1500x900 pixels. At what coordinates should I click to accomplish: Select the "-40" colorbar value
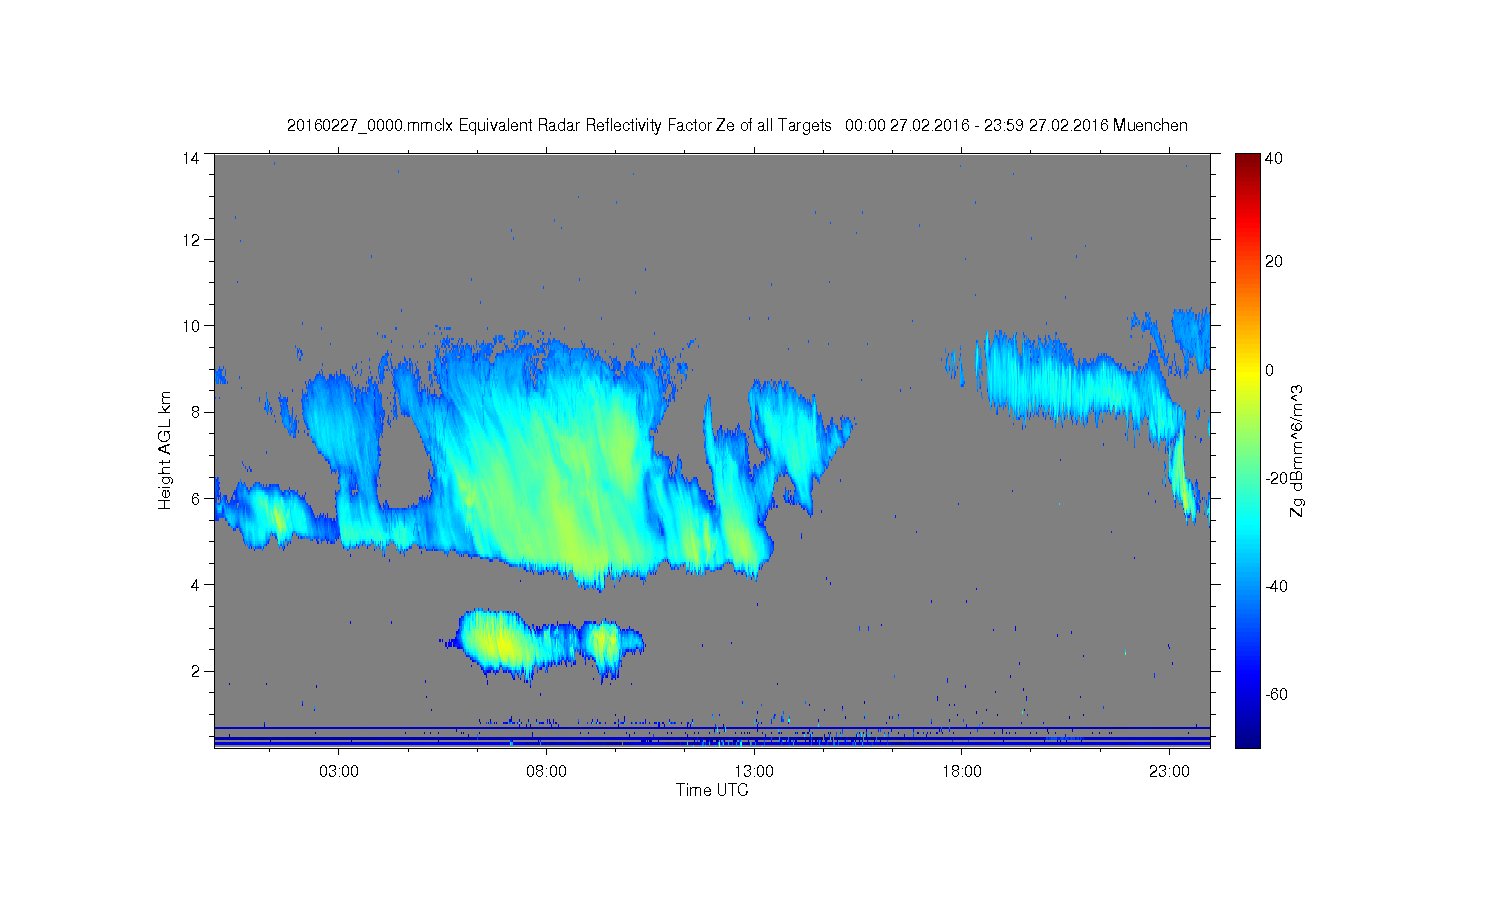point(1277,586)
